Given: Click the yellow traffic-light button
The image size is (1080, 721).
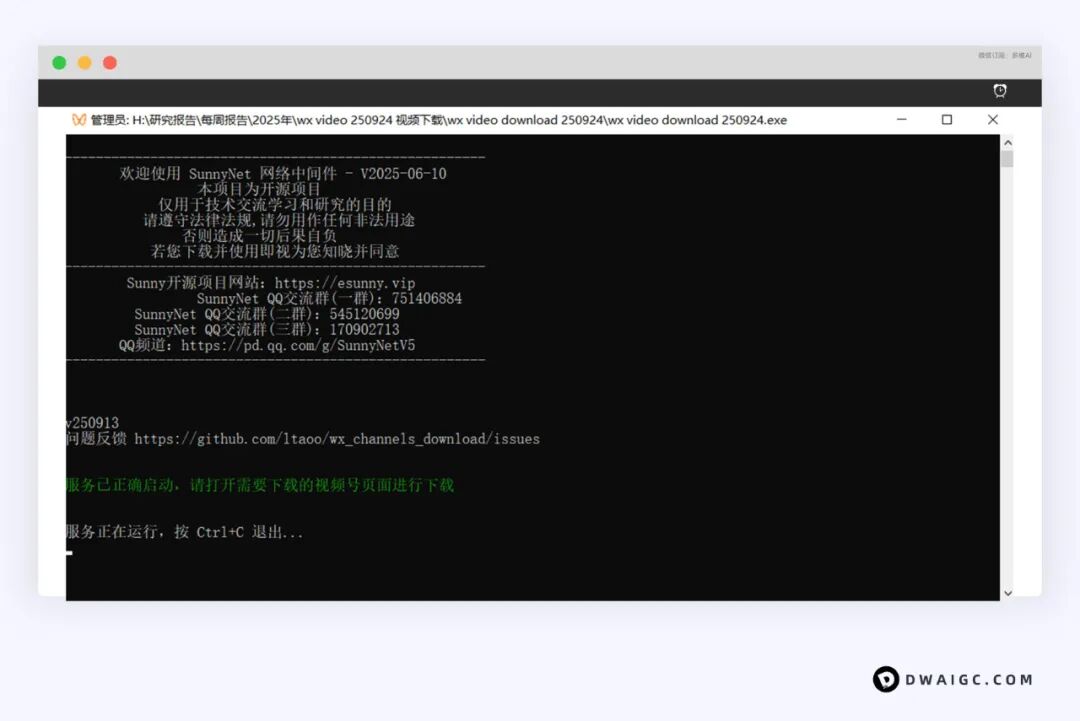Looking at the screenshot, I should [x=85, y=63].
